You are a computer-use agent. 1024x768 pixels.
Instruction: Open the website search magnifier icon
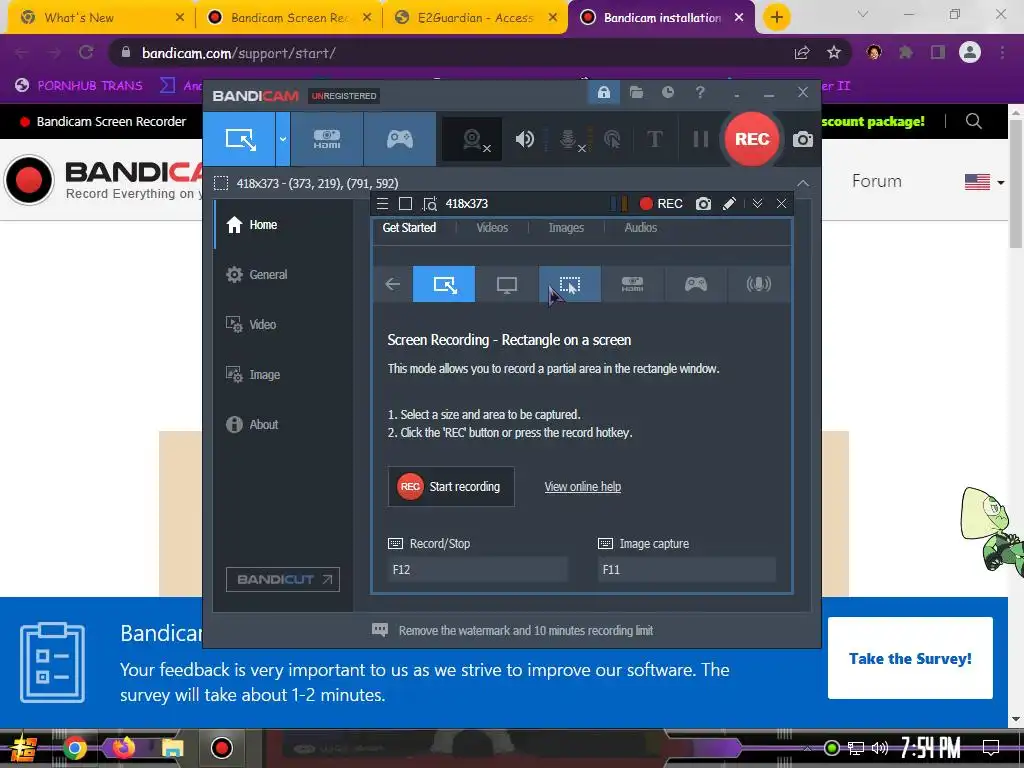tap(974, 121)
